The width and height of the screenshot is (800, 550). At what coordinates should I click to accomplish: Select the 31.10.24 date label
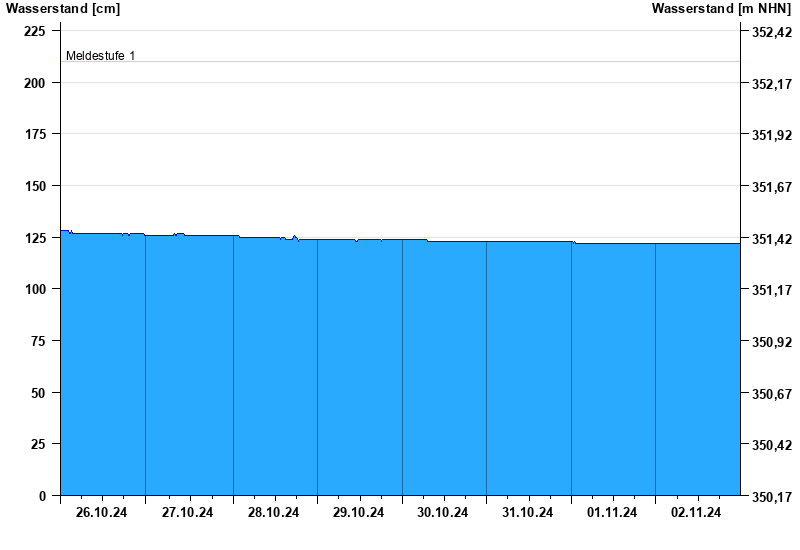[528, 512]
